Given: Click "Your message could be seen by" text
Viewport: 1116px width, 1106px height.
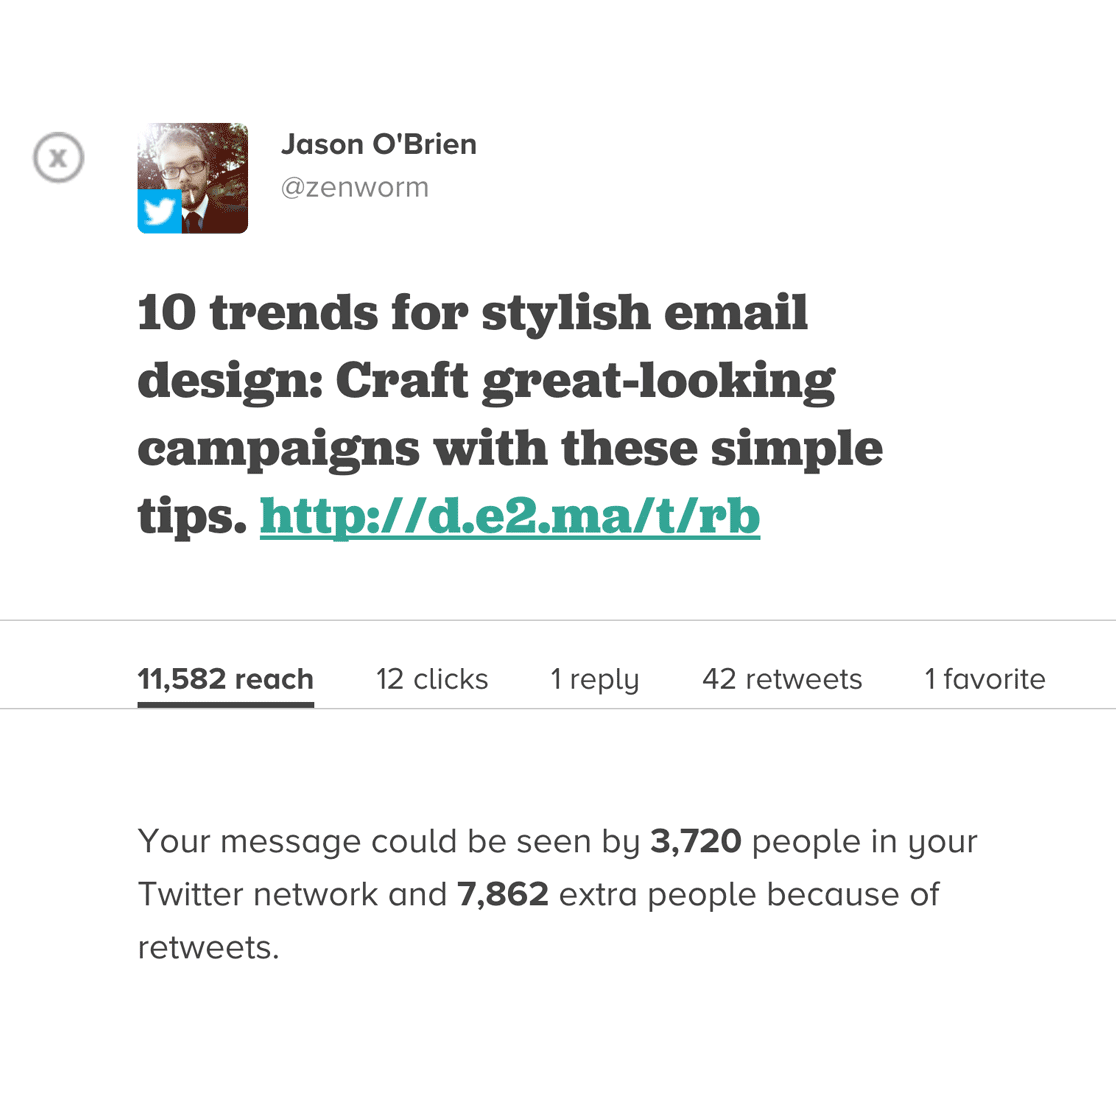Looking at the screenshot, I should [x=388, y=841].
